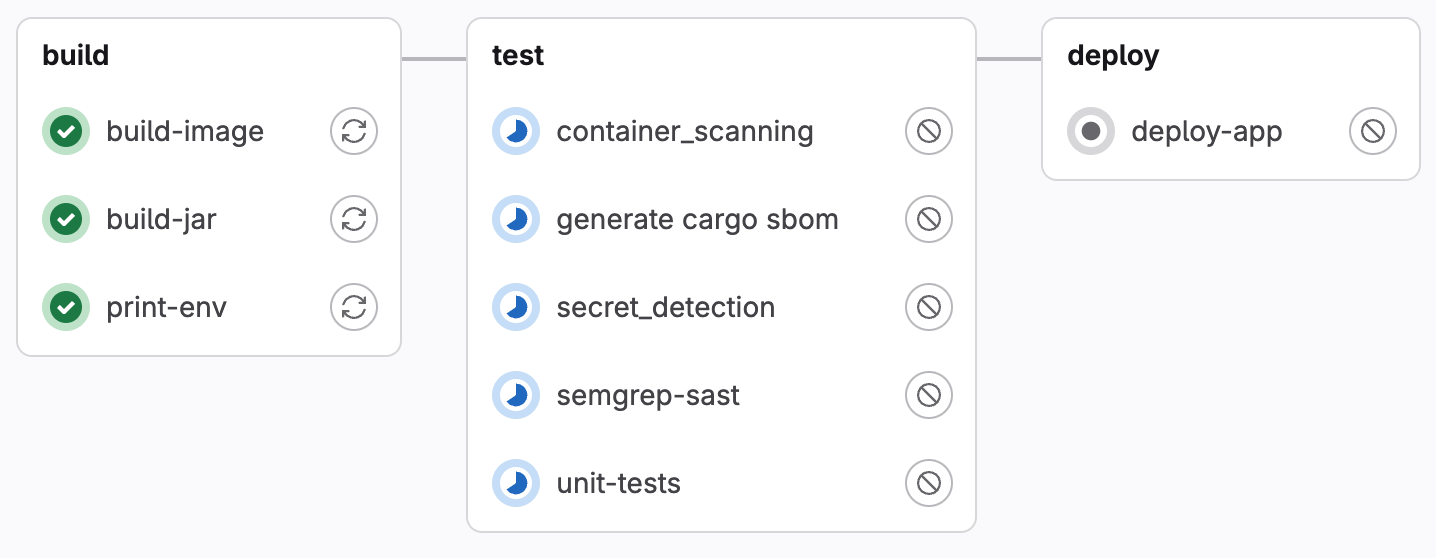Screen dimensions: 1436x558
Task: Open the build-image job link
Action: click(185, 131)
